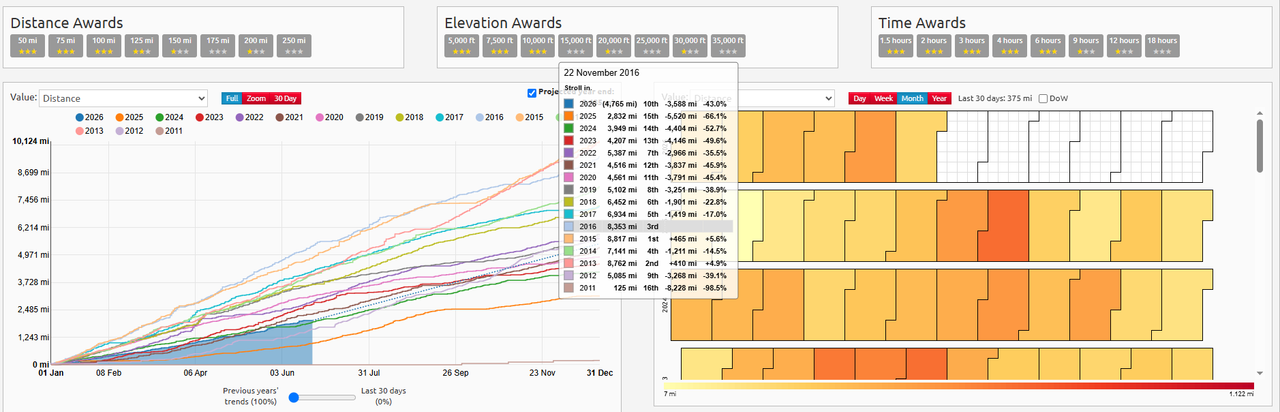Toggle the 2019 legend entry

[369, 117]
